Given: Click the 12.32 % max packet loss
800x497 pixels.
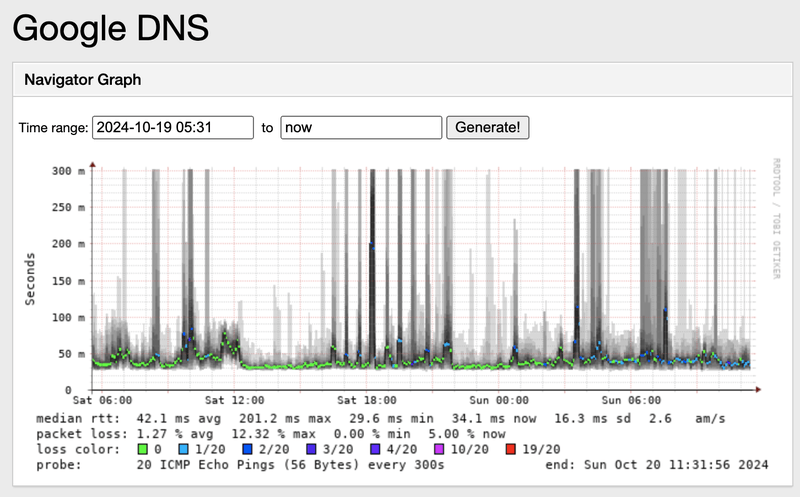Looking at the screenshot, I should 273,434.
